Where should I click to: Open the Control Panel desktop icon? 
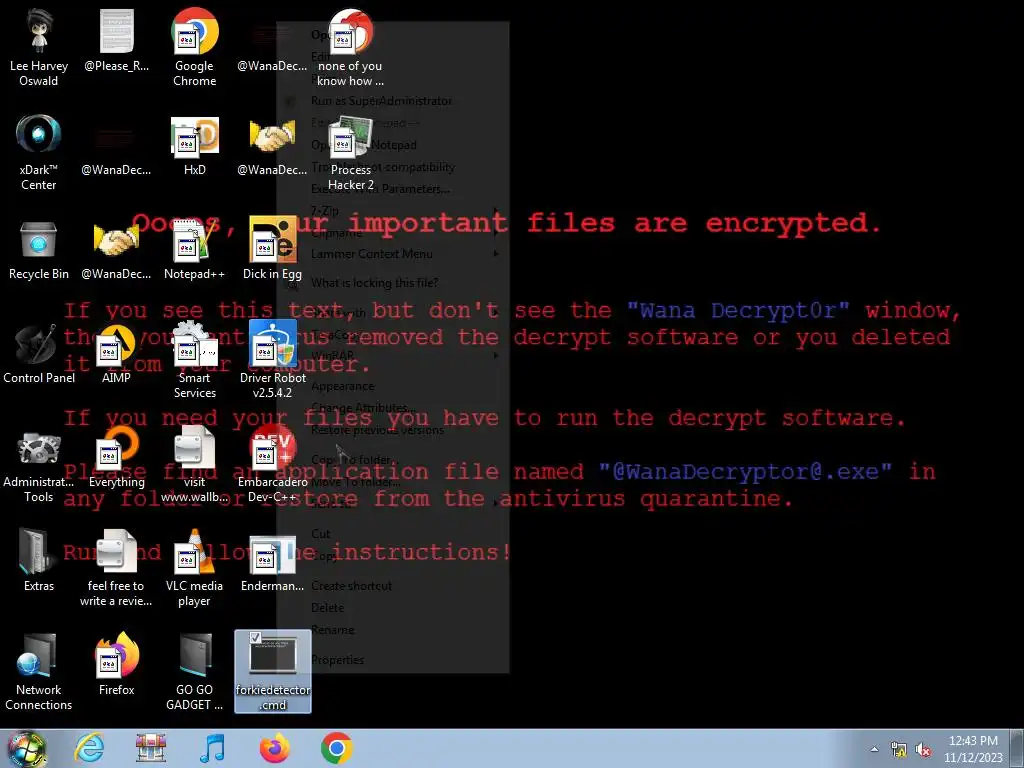click(x=39, y=354)
